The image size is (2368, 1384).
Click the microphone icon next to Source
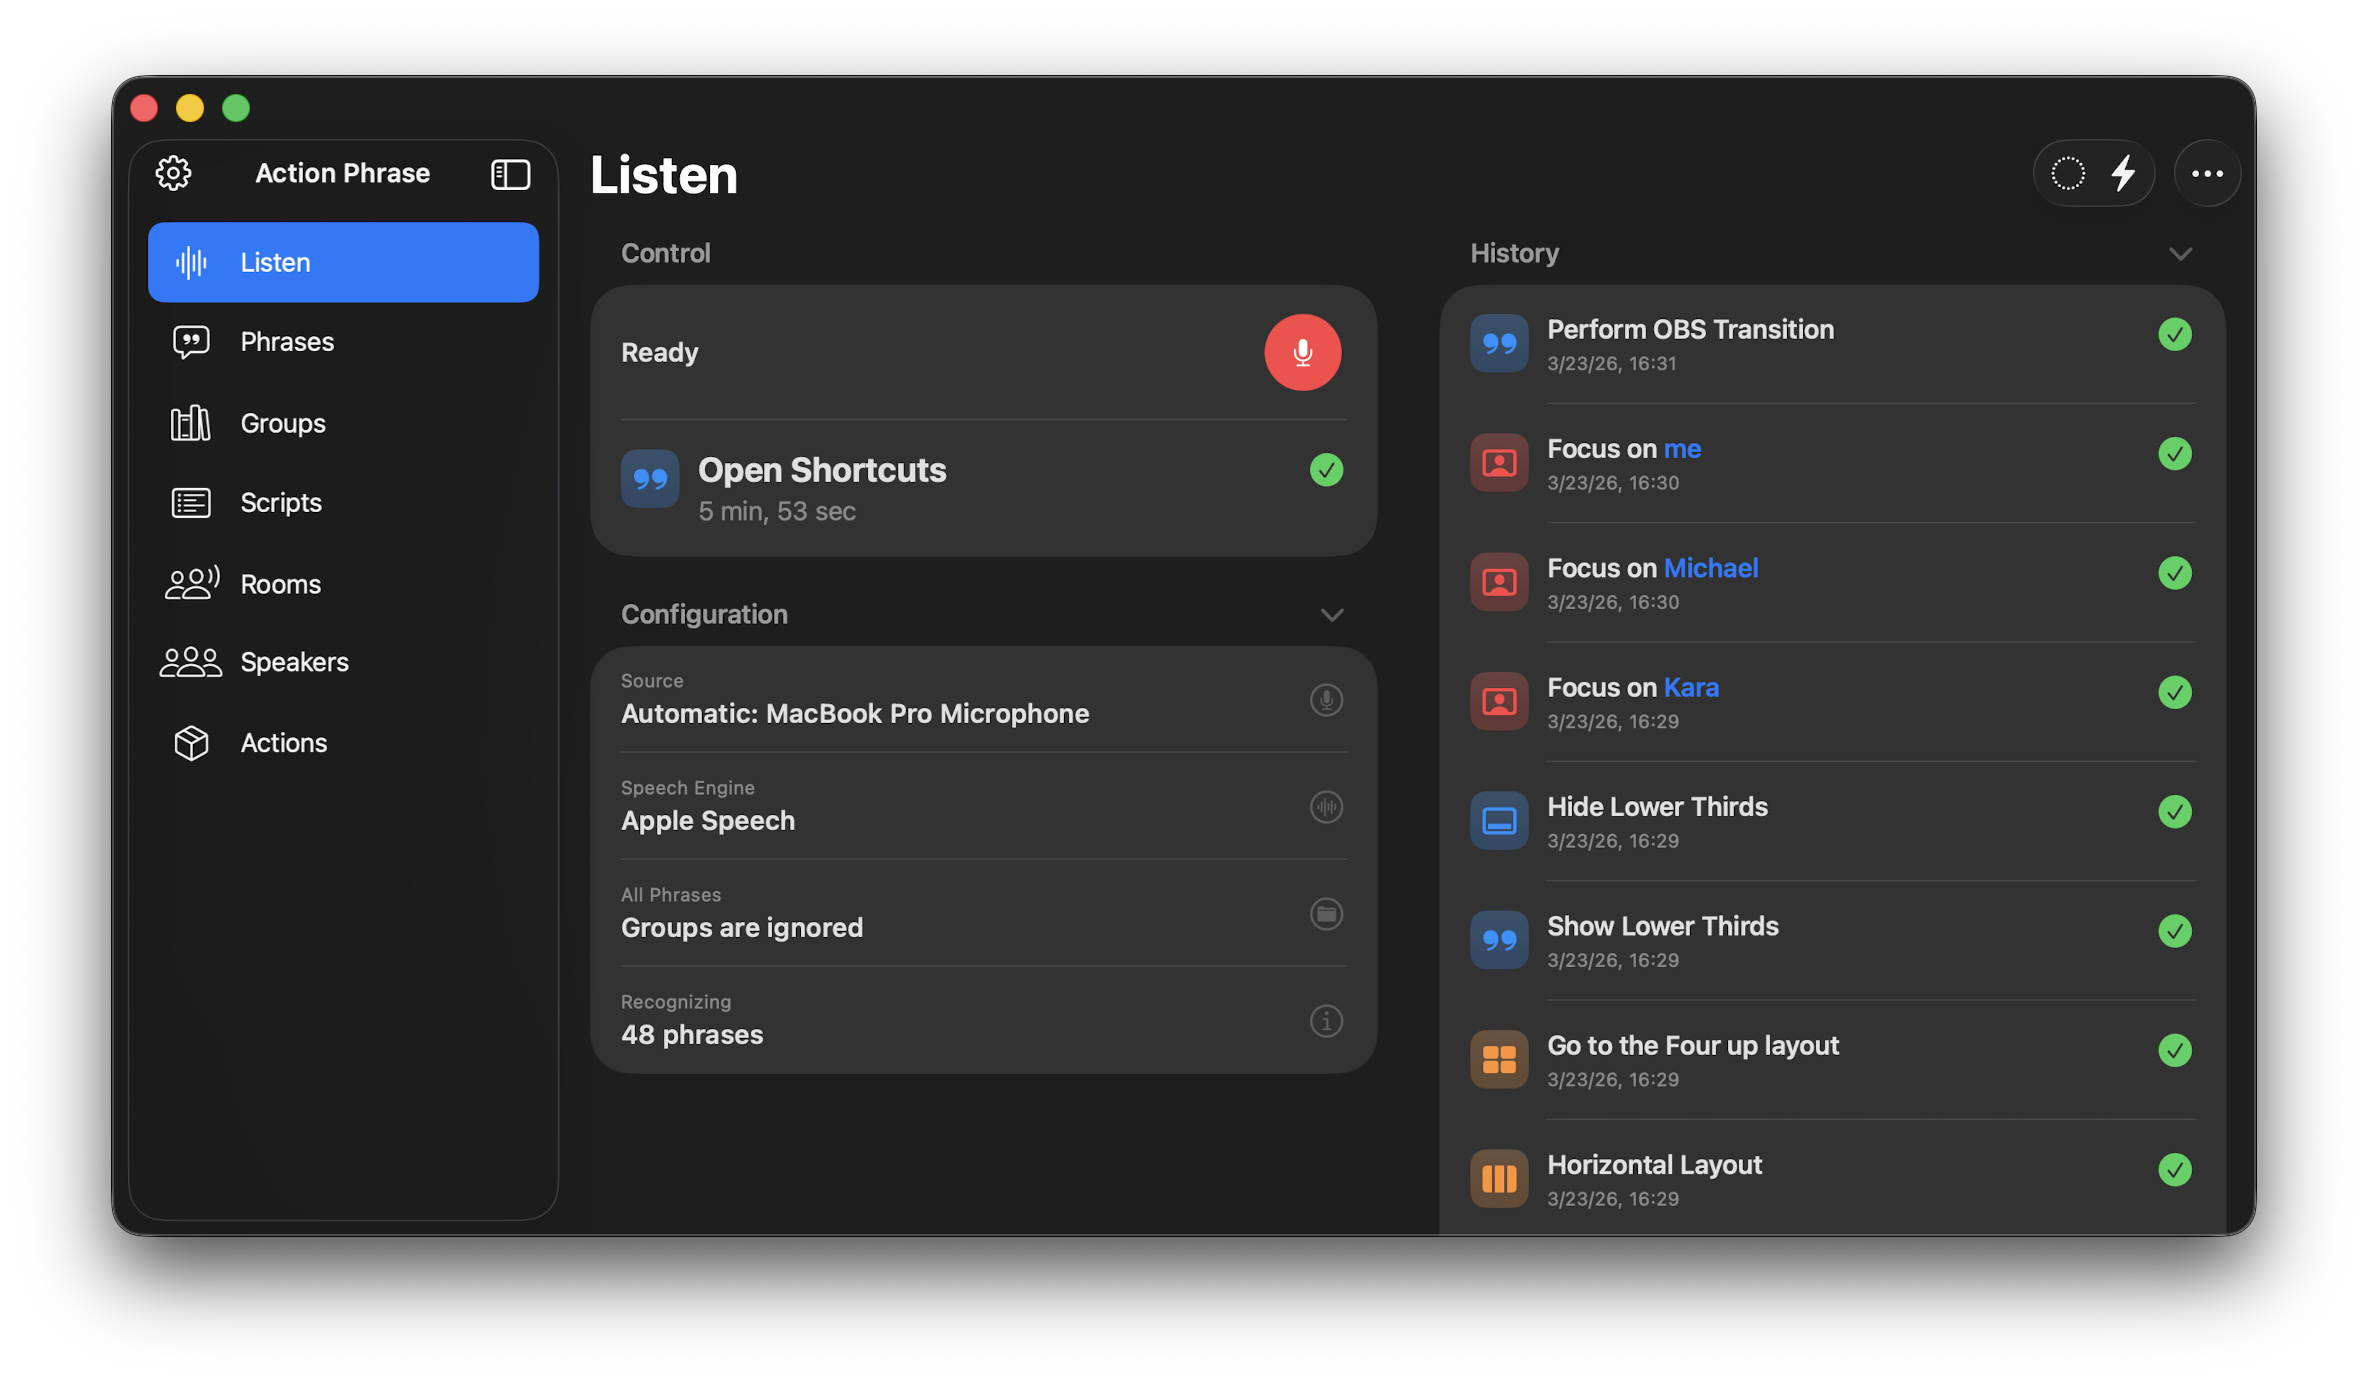pyautogui.click(x=1326, y=699)
